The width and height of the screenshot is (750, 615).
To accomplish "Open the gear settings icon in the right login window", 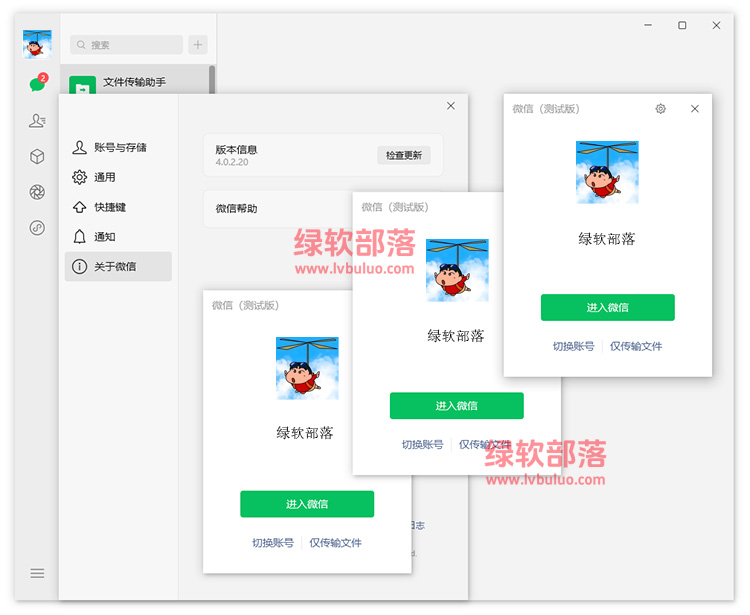I will click(x=661, y=109).
